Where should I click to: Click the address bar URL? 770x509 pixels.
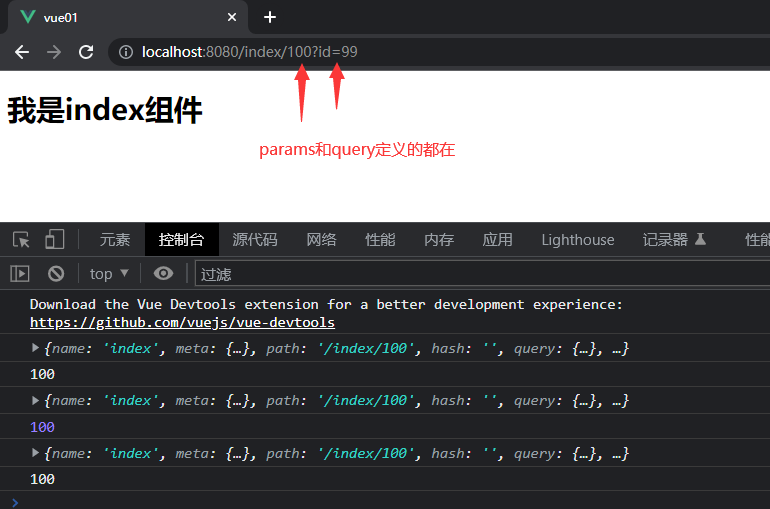click(249, 52)
